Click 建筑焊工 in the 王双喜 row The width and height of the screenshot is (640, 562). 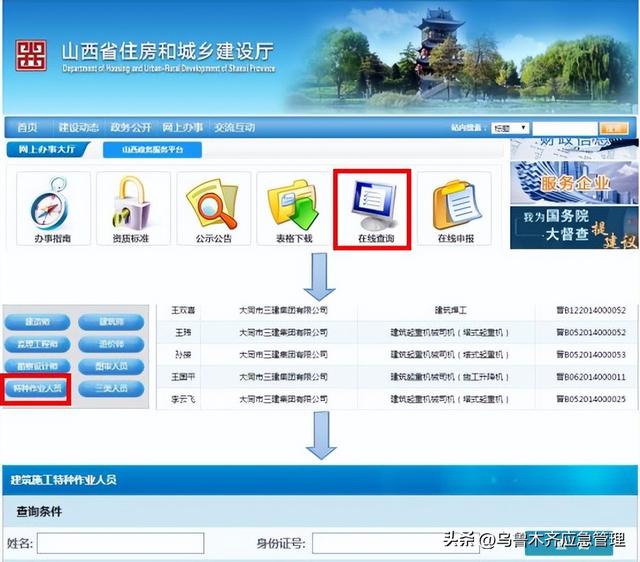point(450,310)
